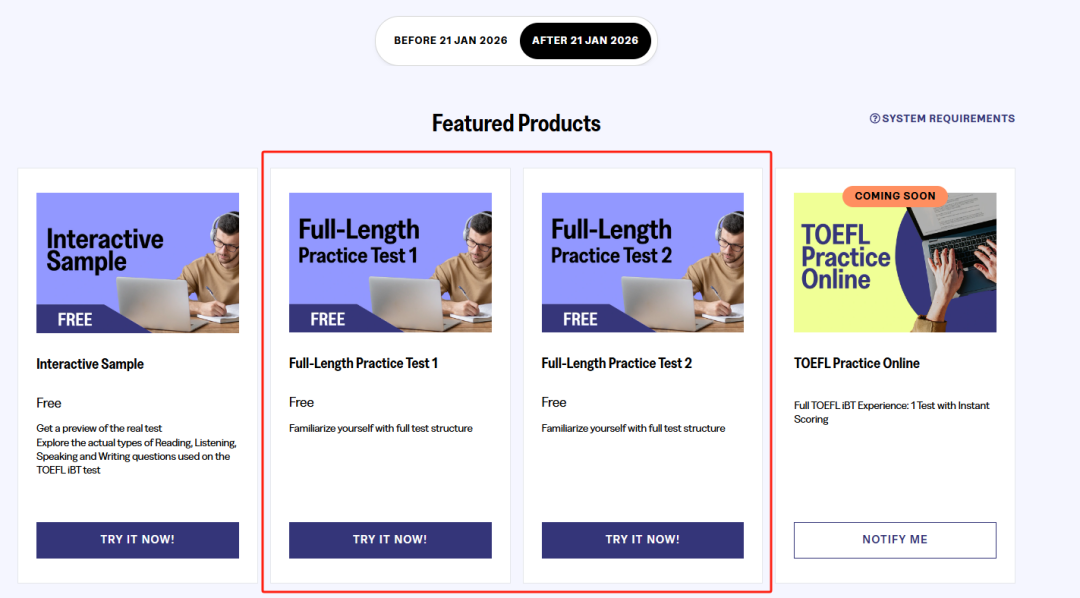The height and width of the screenshot is (598, 1080).
Task: Select the AFTER 21 JAN 2026 toggle
Action: pos(585,41)
